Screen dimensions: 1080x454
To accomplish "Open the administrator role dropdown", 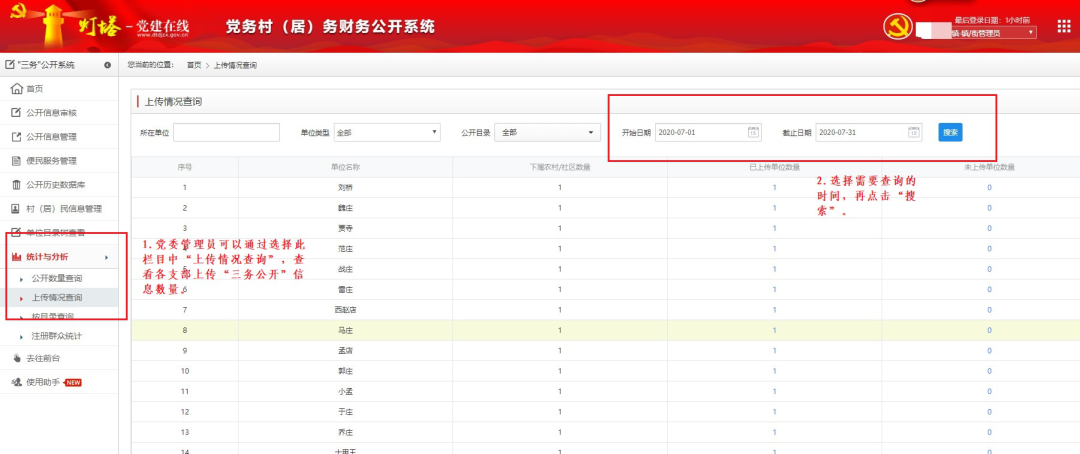I will point(990,33).
